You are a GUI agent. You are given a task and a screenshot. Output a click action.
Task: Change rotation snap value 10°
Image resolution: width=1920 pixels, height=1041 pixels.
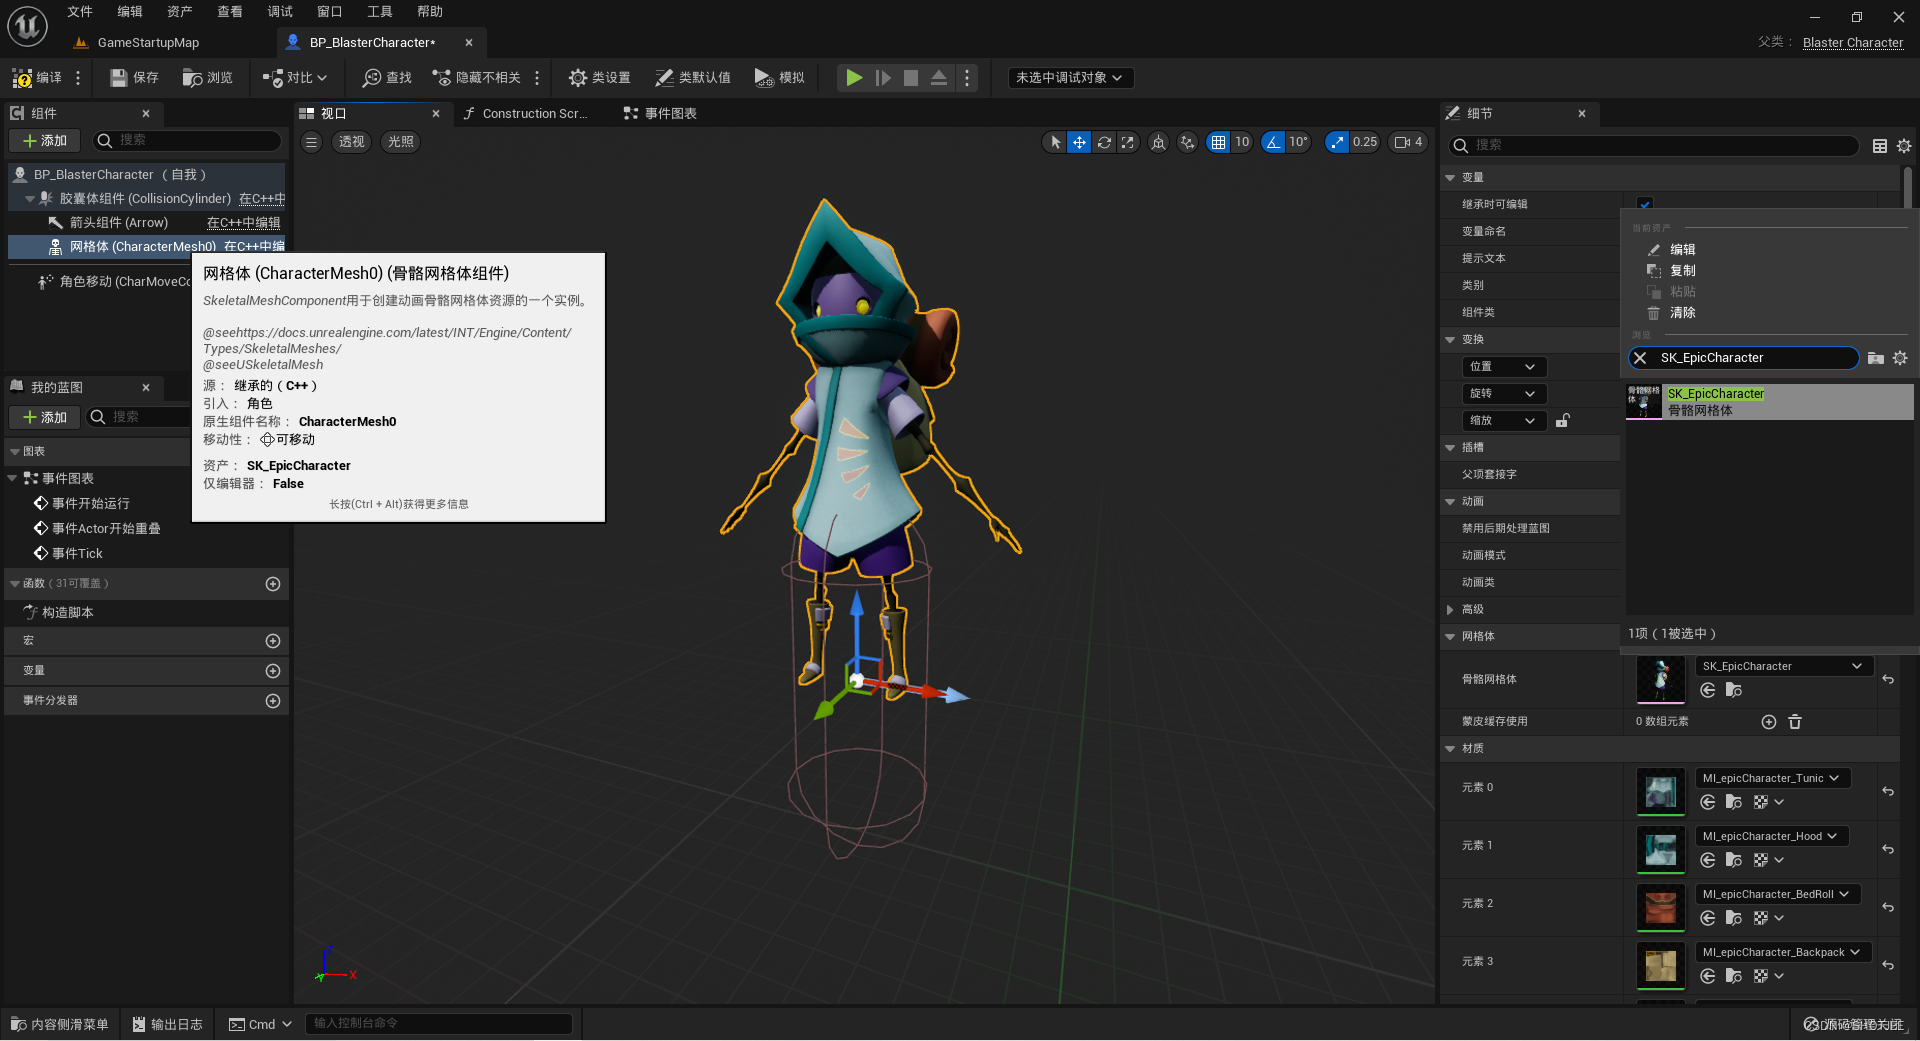(1298, 143)
